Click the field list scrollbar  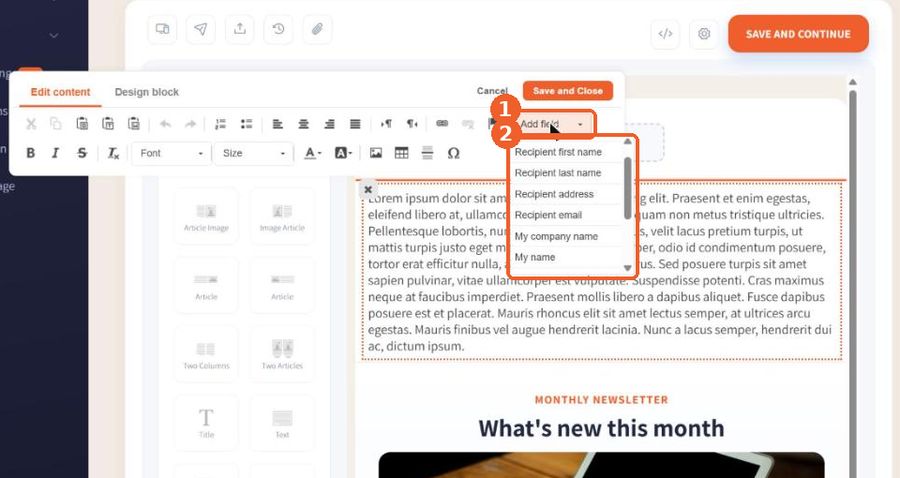pos(627,189)
